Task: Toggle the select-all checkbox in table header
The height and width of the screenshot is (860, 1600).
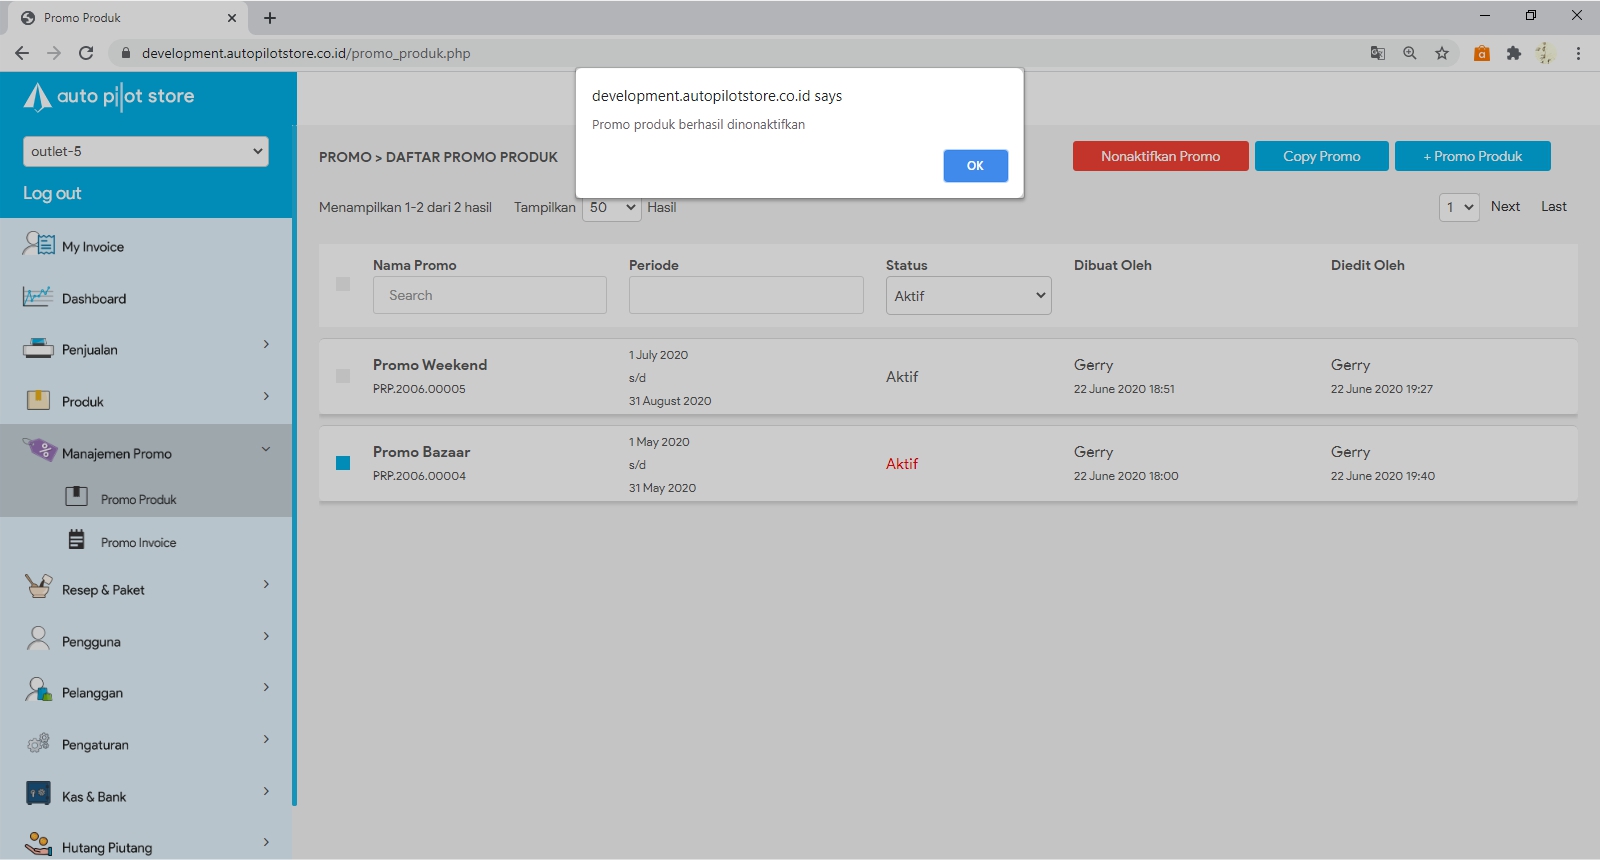Action: pos(343,284)
